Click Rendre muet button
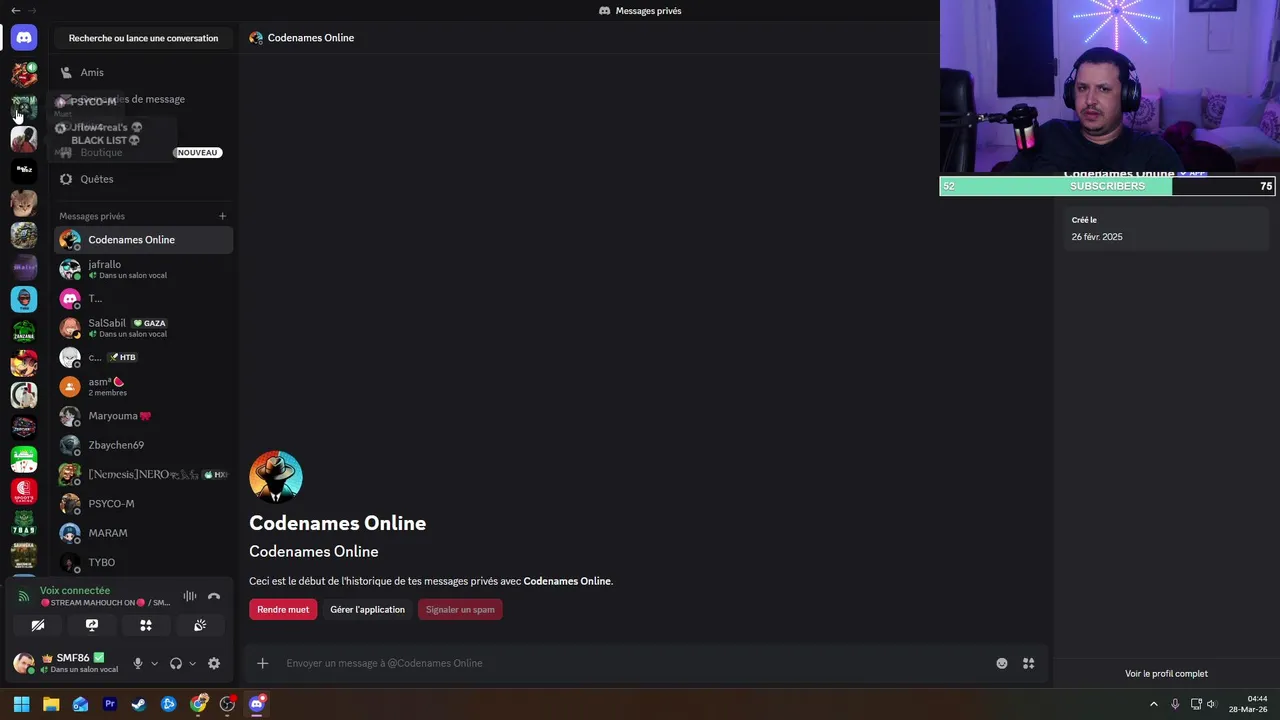1280x720 pixels. tap(283, 609)
